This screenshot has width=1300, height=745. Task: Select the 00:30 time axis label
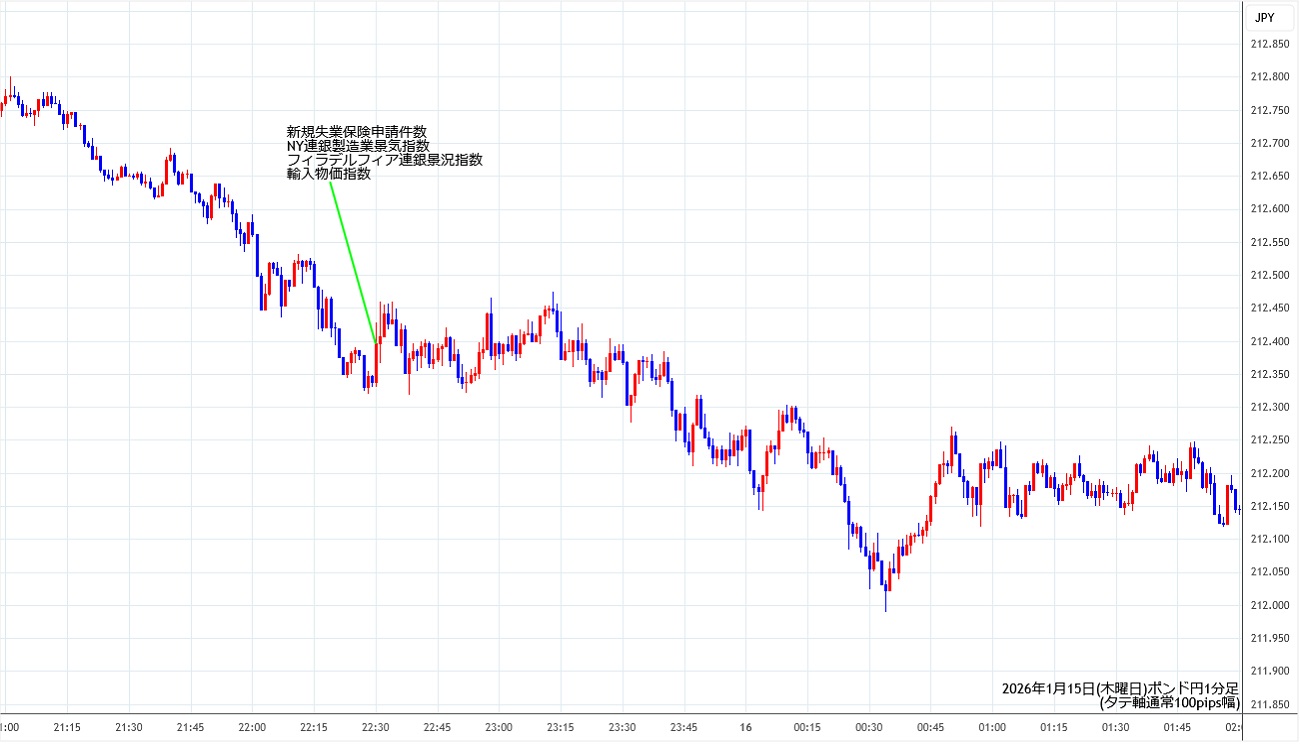coord(869,727)
